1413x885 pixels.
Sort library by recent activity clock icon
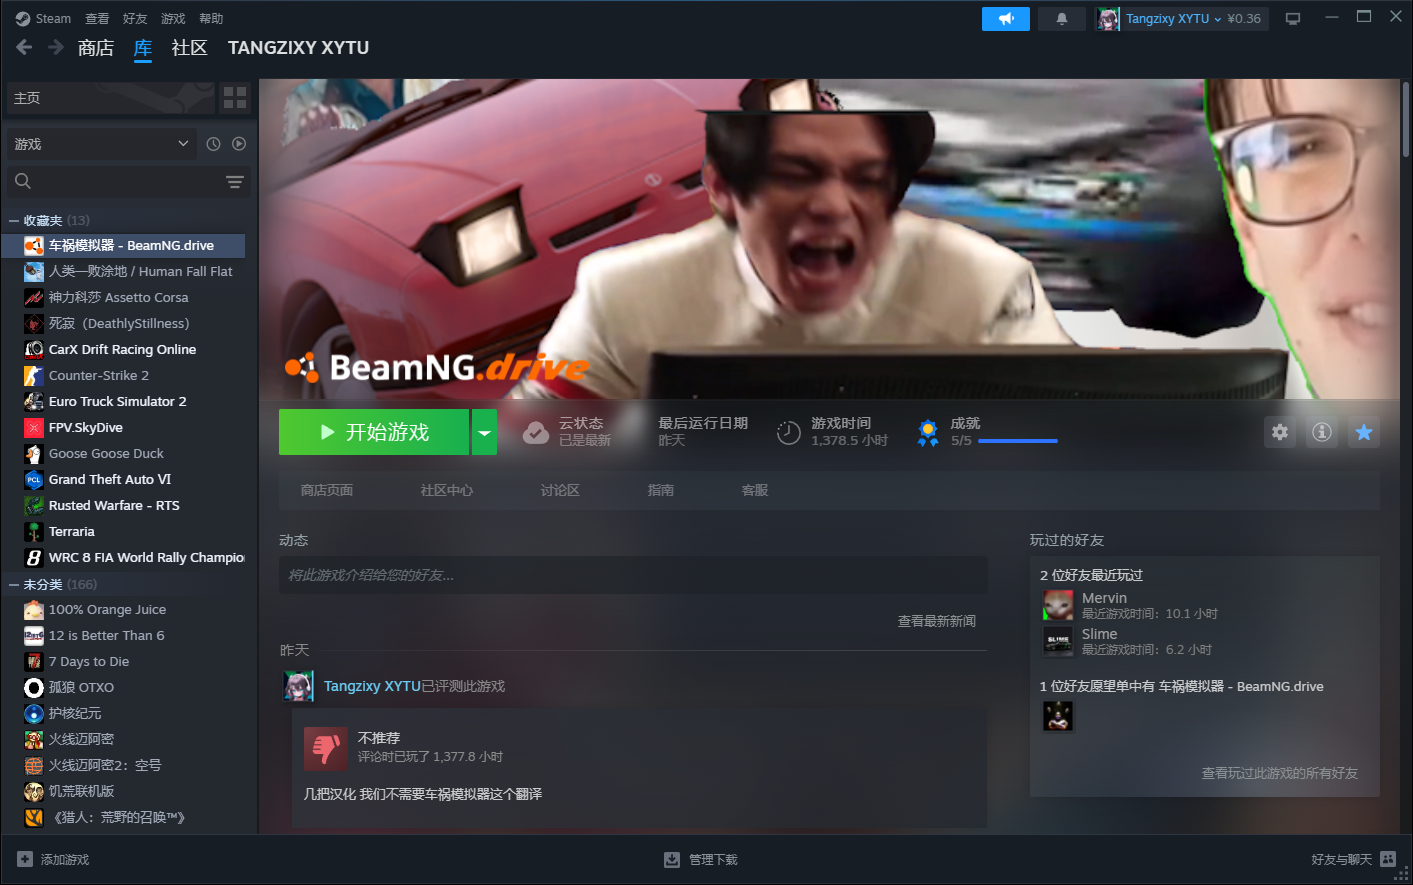pyautogui.click(x=213, y=144)
